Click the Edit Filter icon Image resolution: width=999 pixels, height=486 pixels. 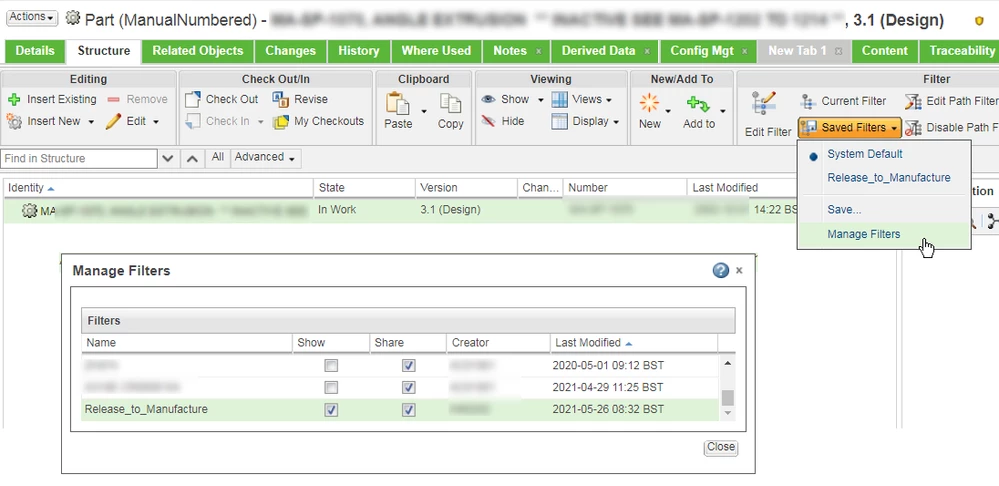click(764, 104)
